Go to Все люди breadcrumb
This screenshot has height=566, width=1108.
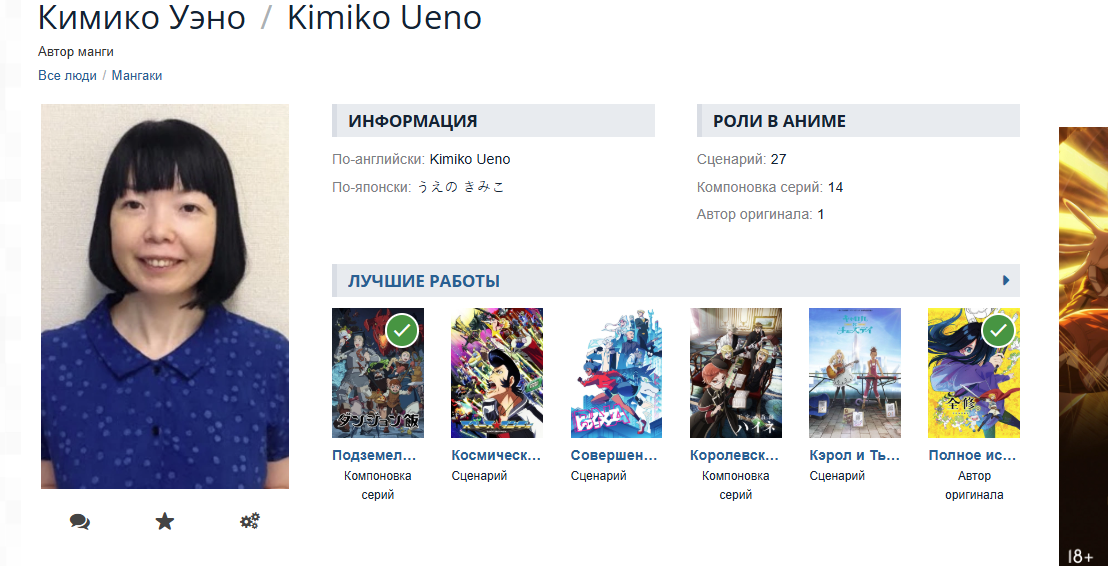[x=67, y=76]
